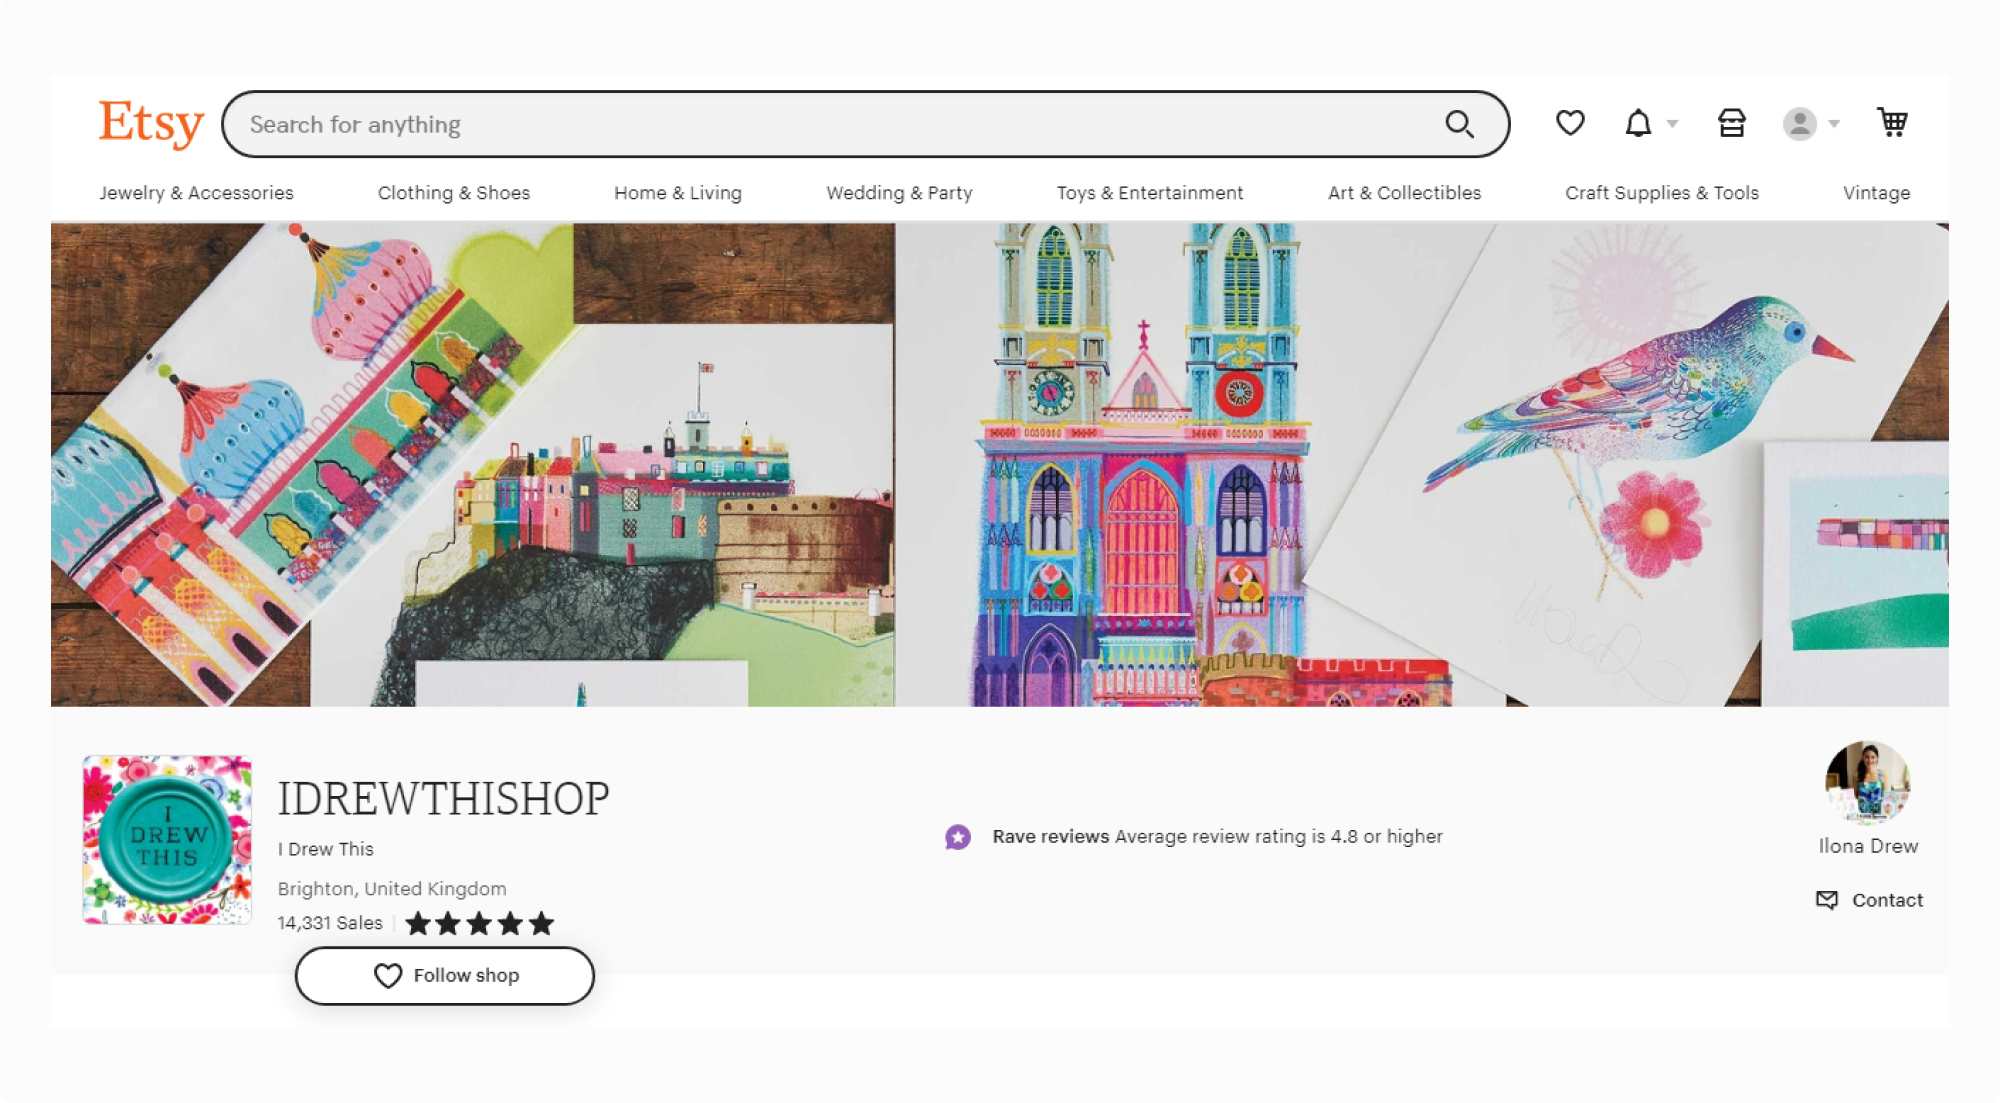The image size is (2000, 1103).
Task: Open Clothing & Shoes category
Action: (x=454, y=193)
